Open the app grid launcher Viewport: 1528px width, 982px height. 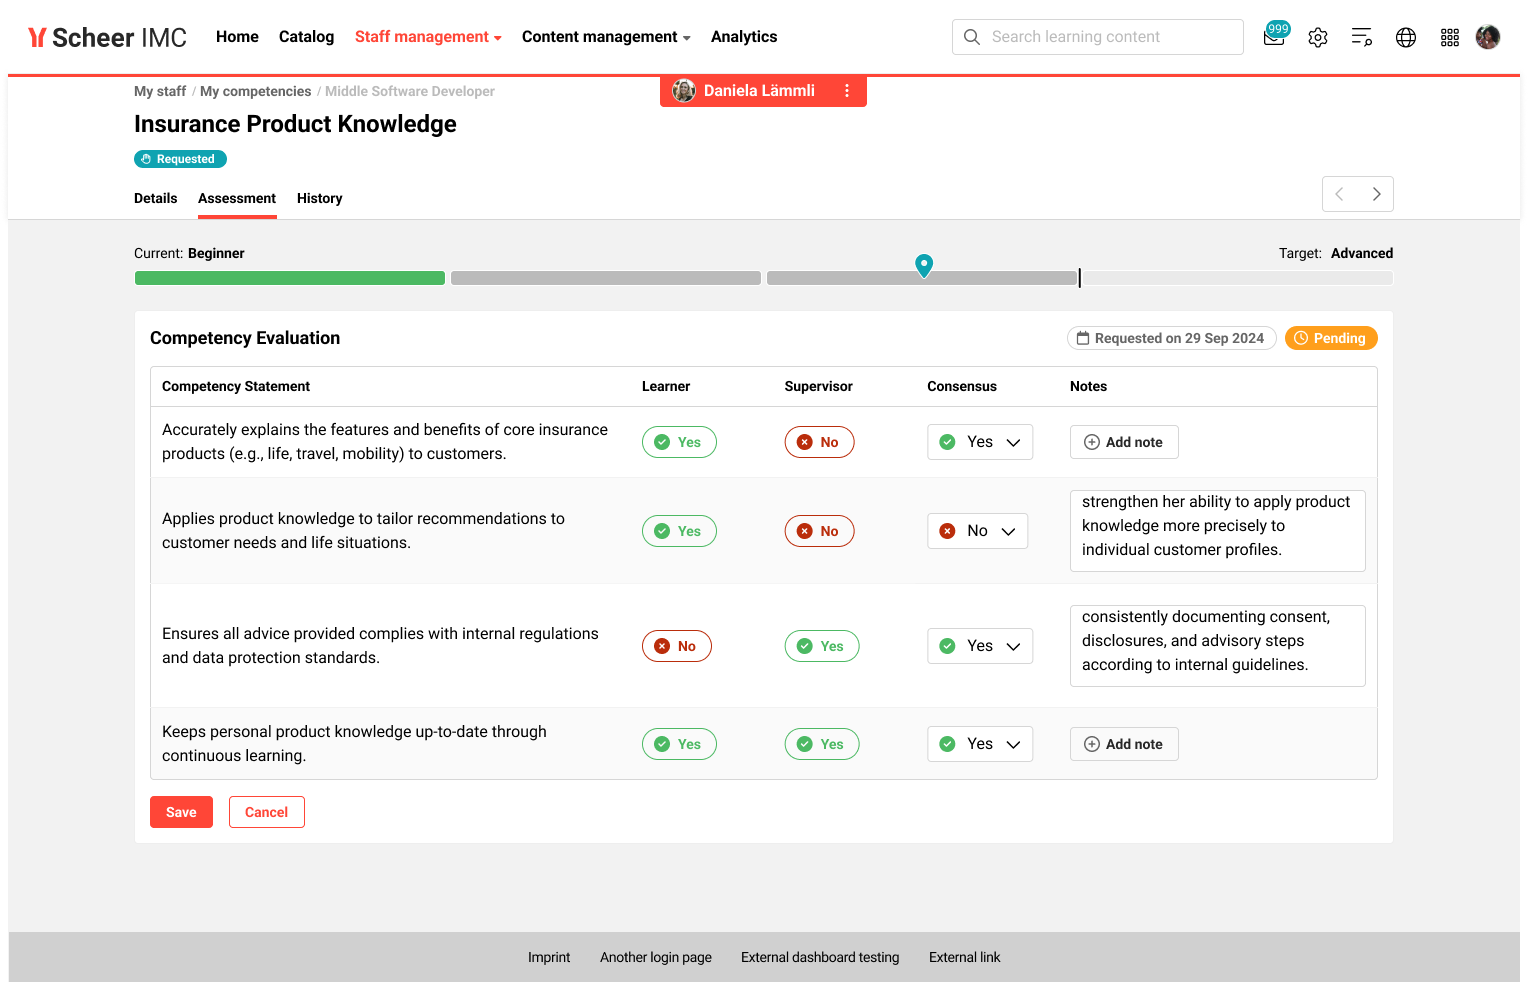click(1449, 37)
